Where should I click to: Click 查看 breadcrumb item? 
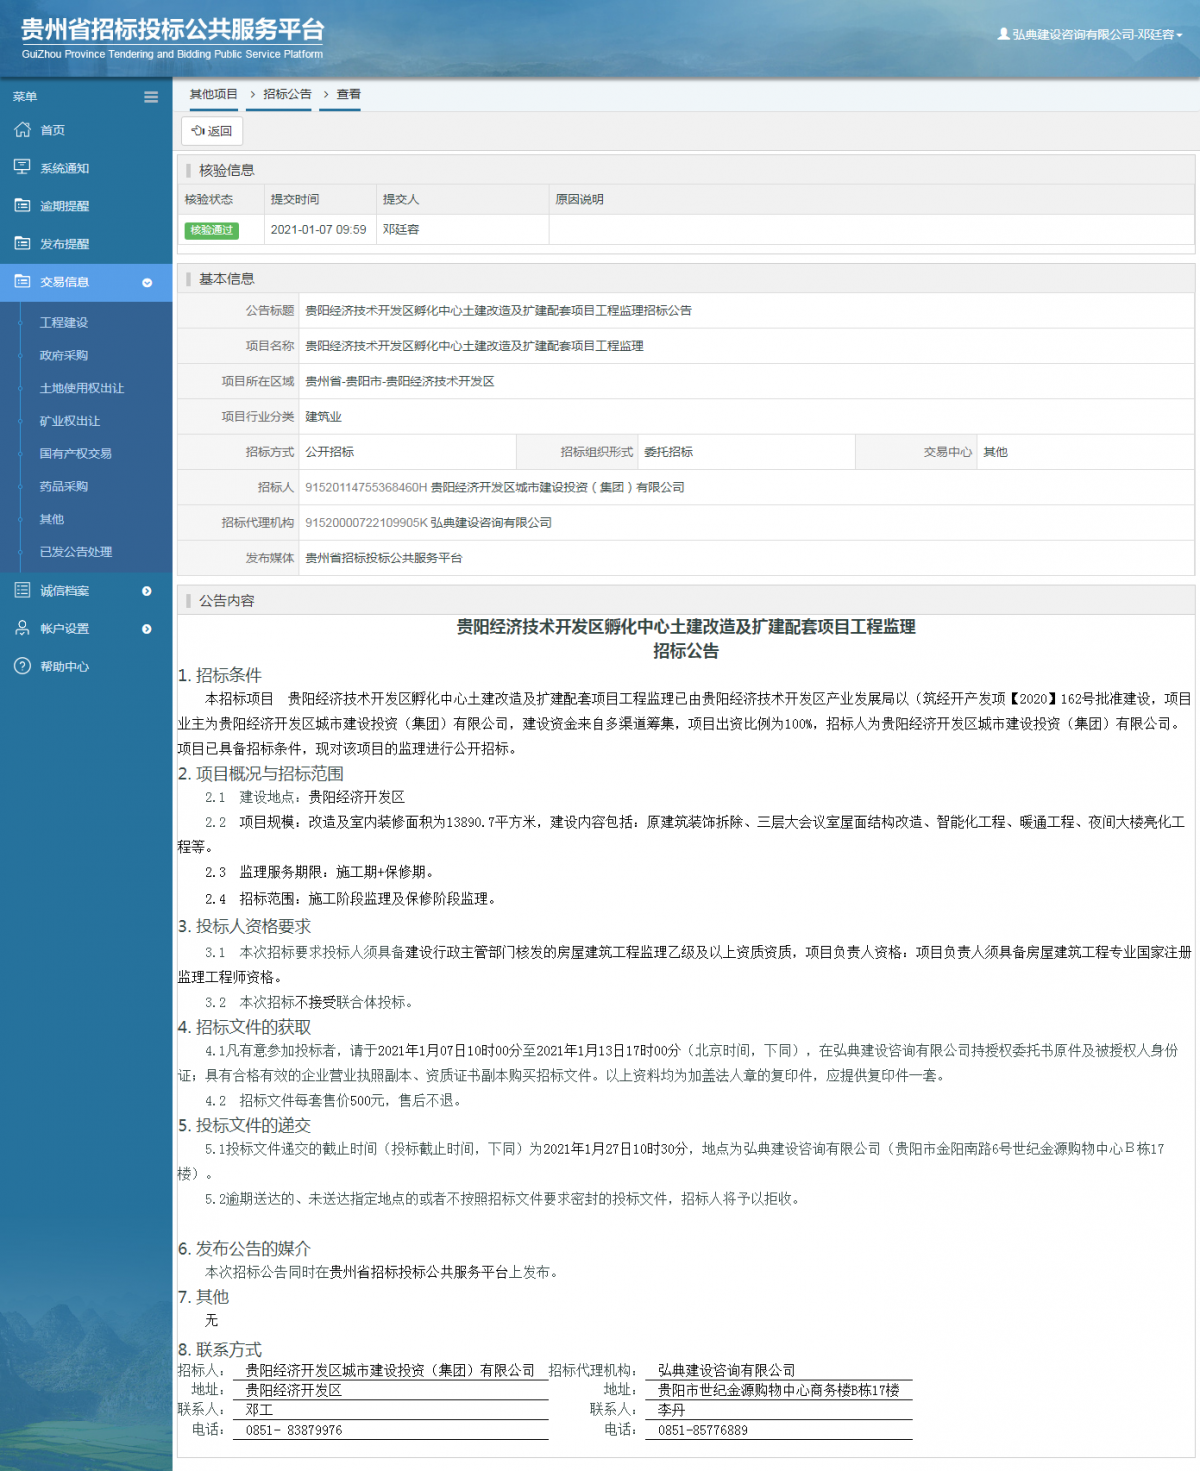[348, 94]
